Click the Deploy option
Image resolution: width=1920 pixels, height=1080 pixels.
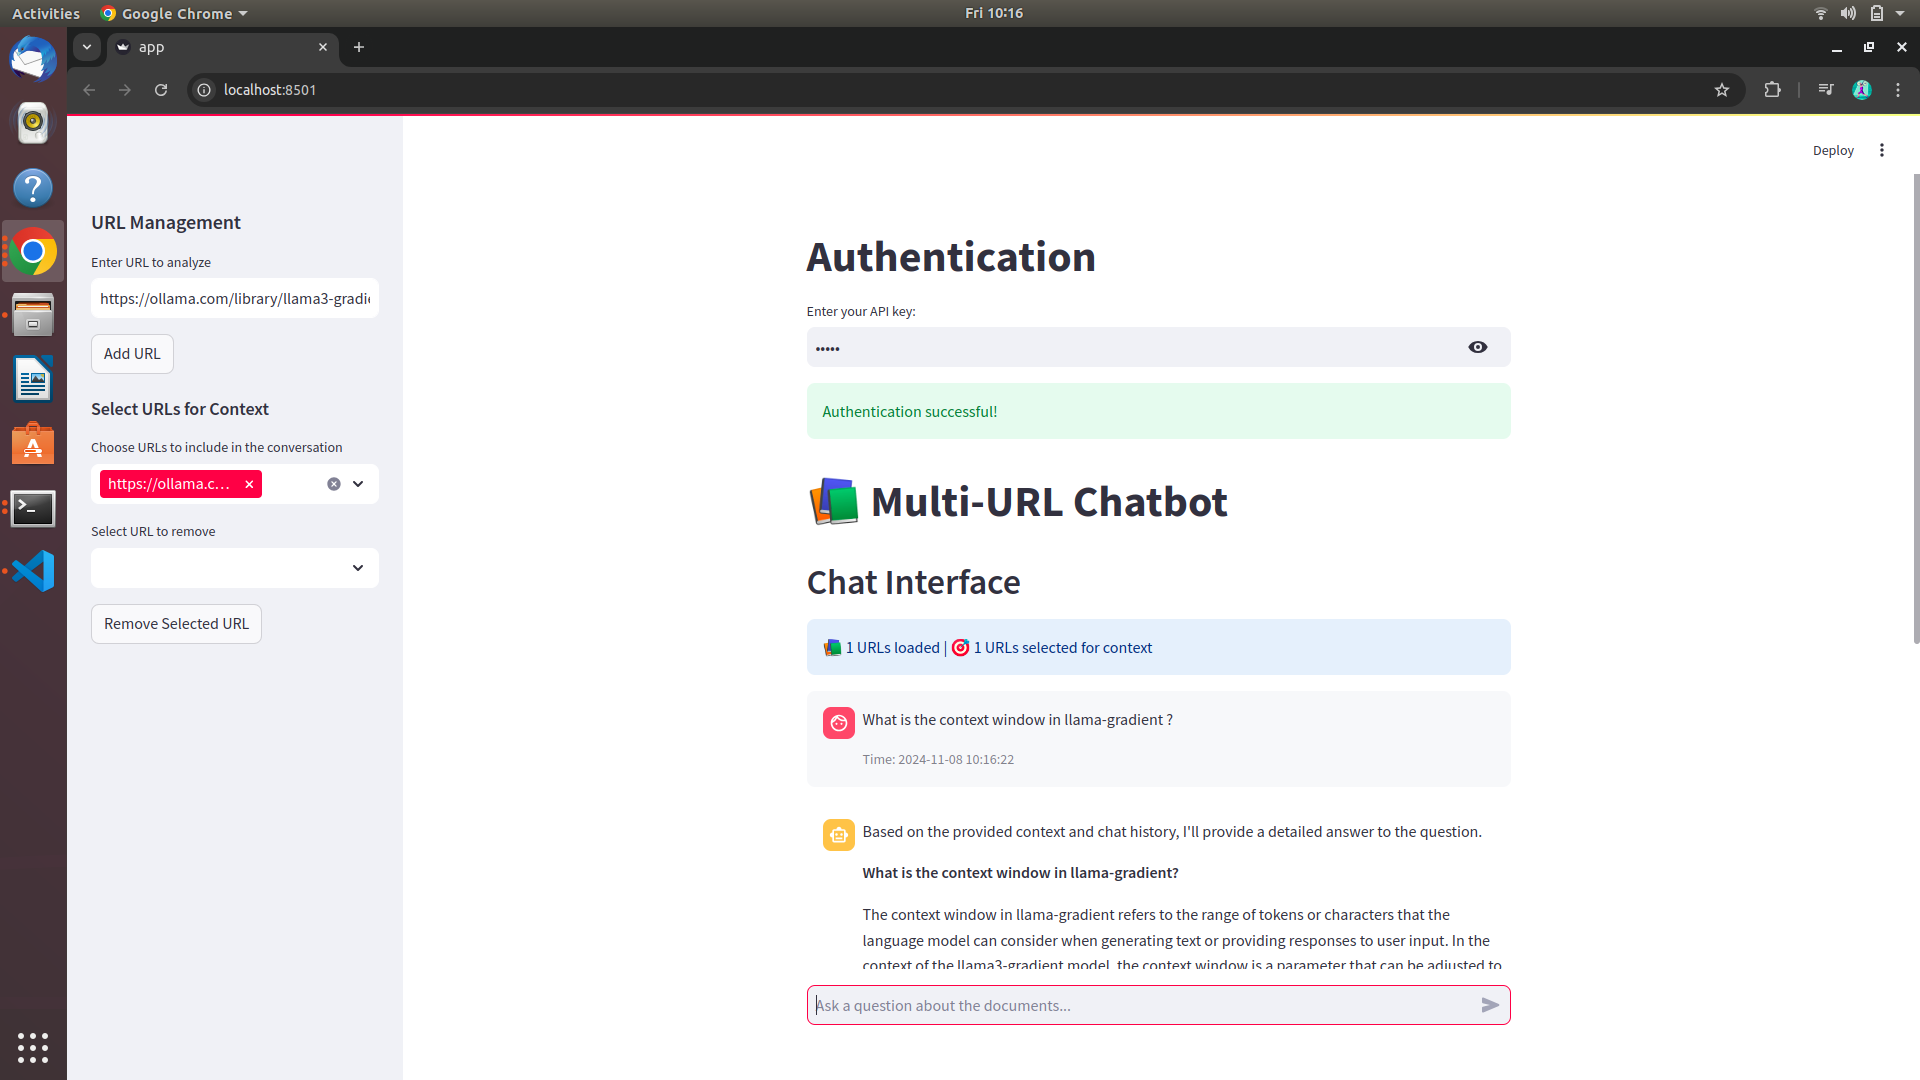click(1832, 150)
